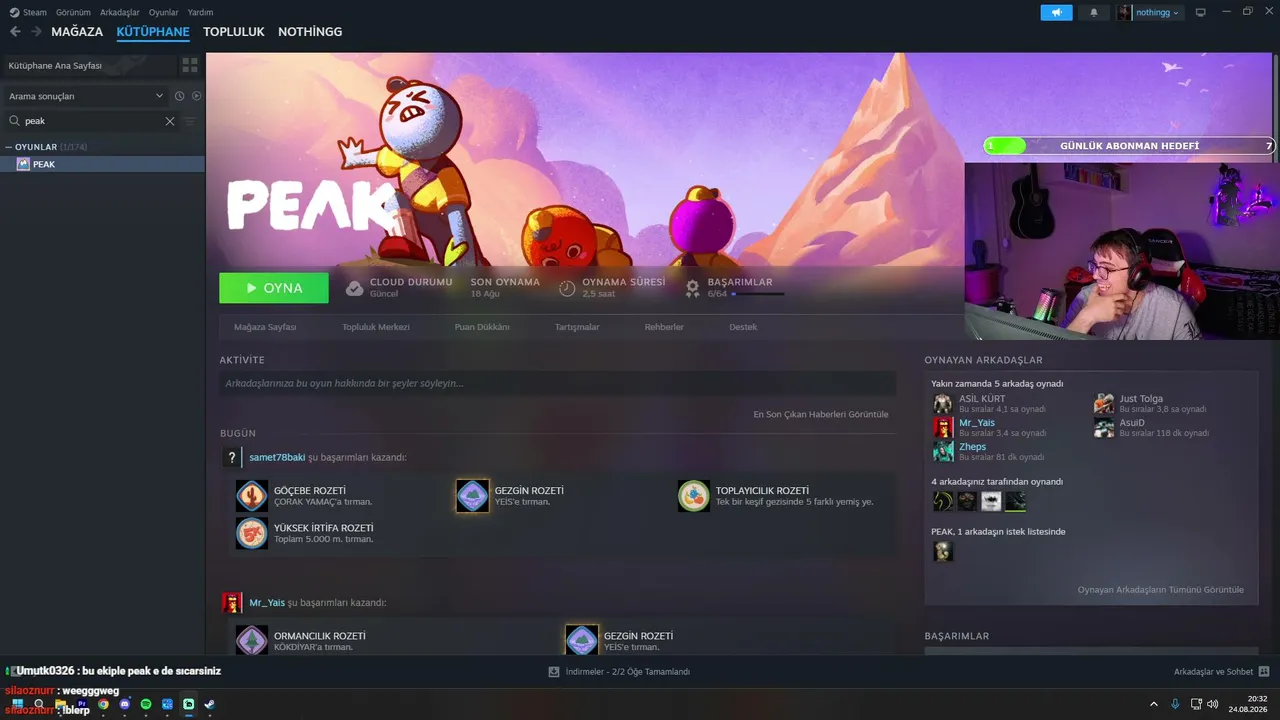
Task: Switch to Big Picture mode monitor icon
Action: (1201, 12)
